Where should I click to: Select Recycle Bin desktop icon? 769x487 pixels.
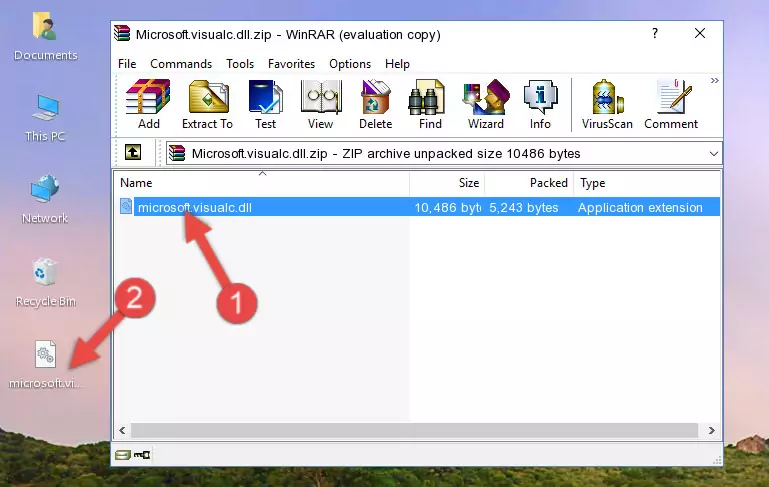pyautogui.click(x=46, y=282)
